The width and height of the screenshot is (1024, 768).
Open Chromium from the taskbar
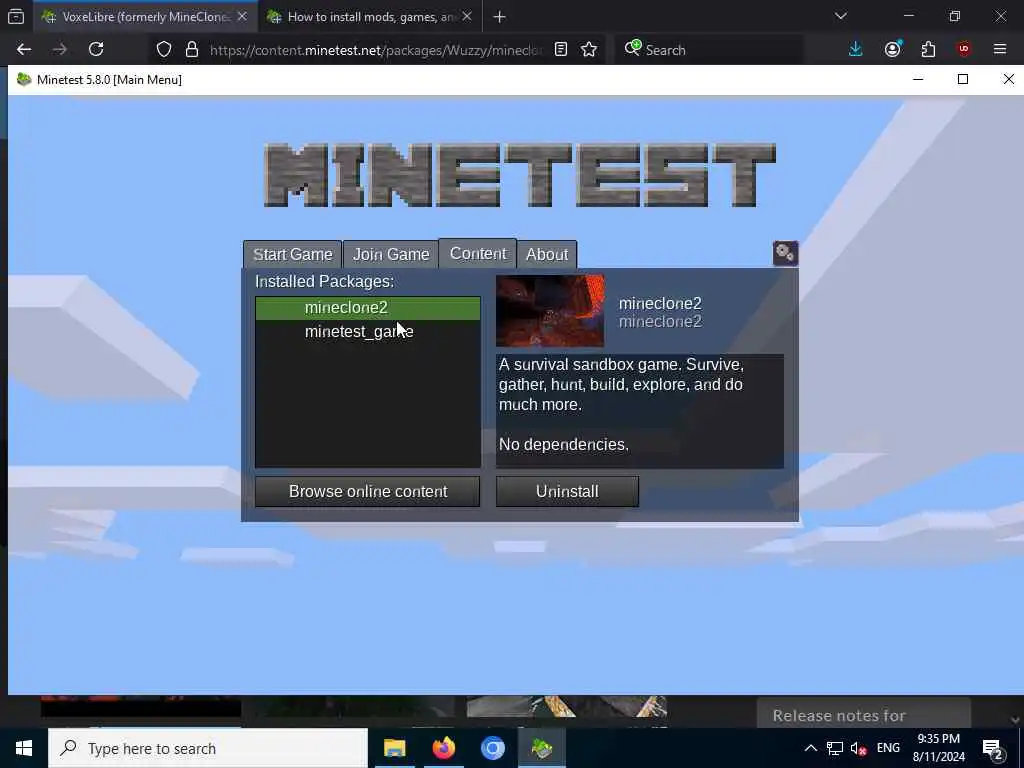click(x=493, y=748)
